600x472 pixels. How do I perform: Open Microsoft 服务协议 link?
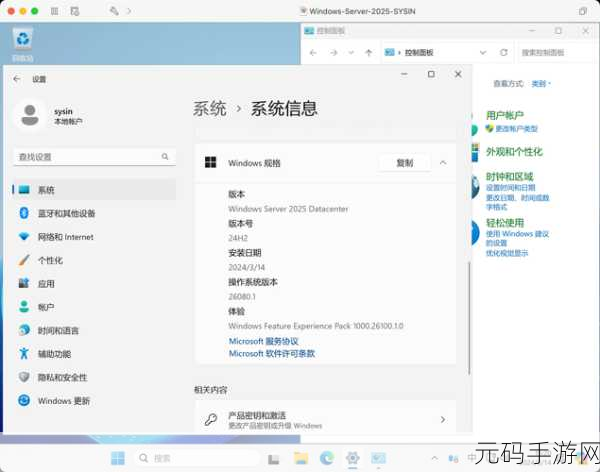[263, 341]
